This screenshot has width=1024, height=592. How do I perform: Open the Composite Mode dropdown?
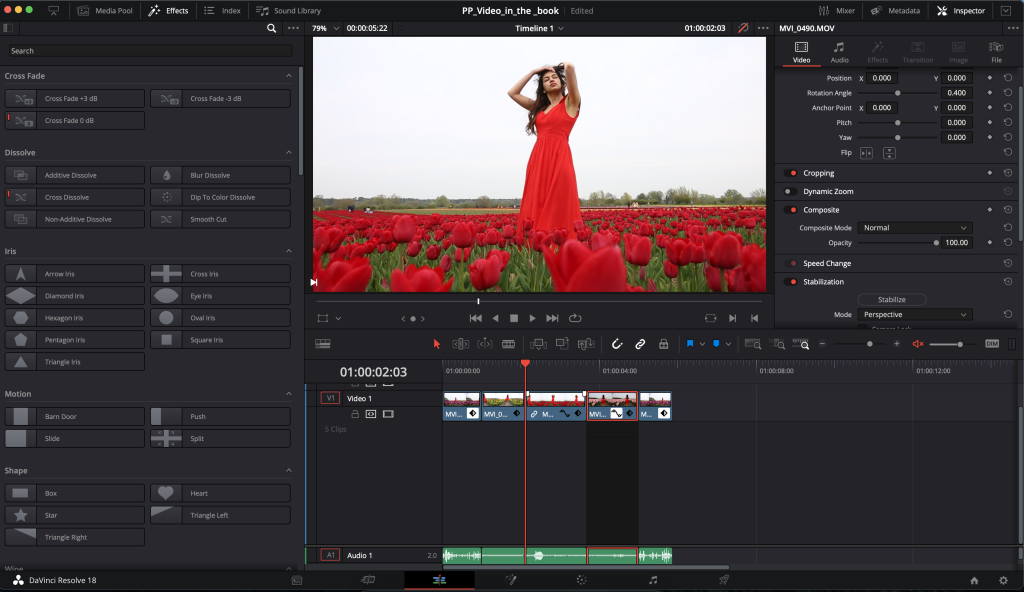[x=914, y=227]
